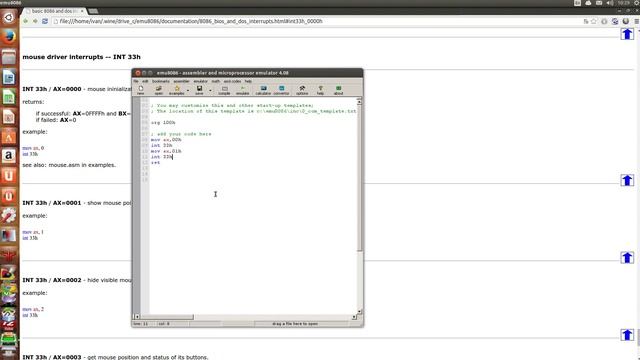
Task: Open Ubuntu Dash home in launcher
Action: pos(9,18)
